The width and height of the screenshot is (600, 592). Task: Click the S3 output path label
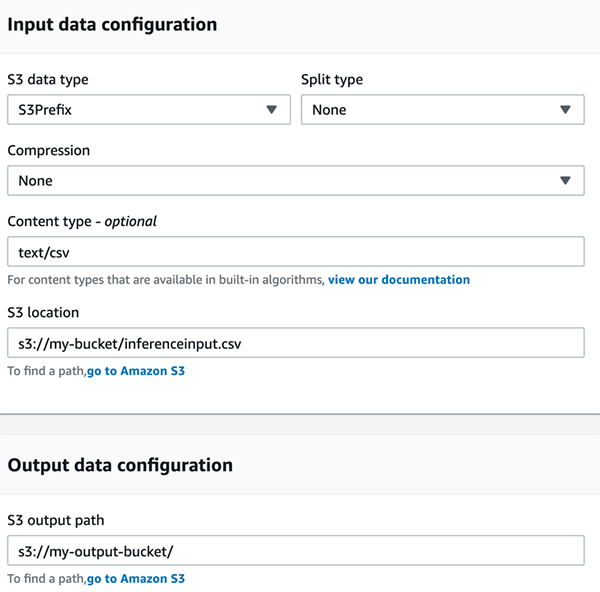point(56,520)
